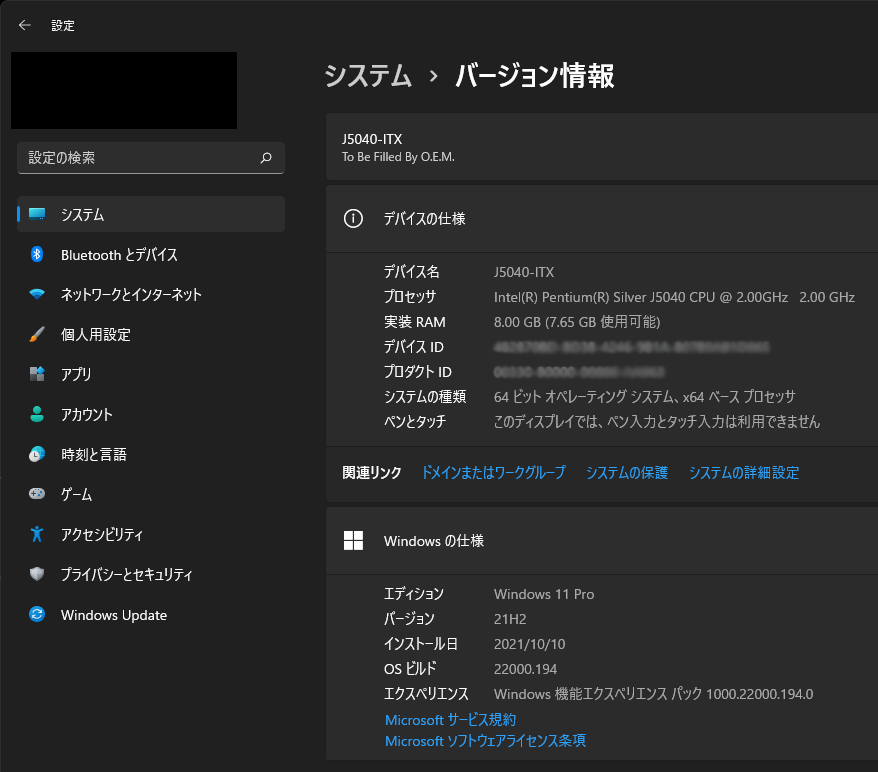This screenshot has width=878, height=772.
Task: Open ゲーム settings page
Action: pos(76,494)
